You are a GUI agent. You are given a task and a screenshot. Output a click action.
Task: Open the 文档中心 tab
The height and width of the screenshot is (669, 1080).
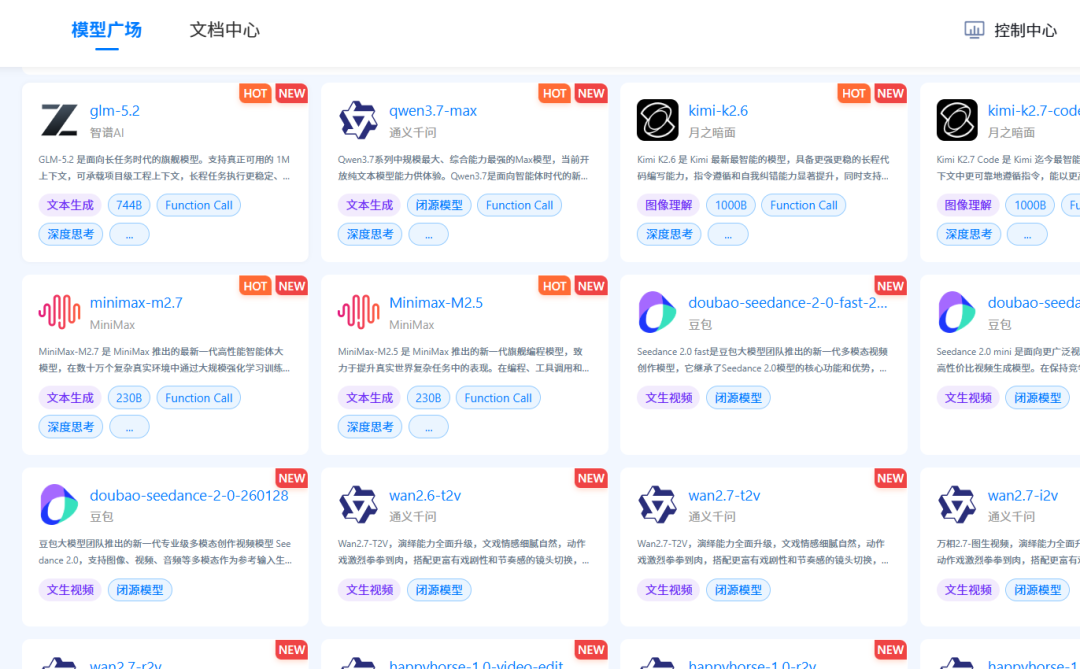coord(225,30)
